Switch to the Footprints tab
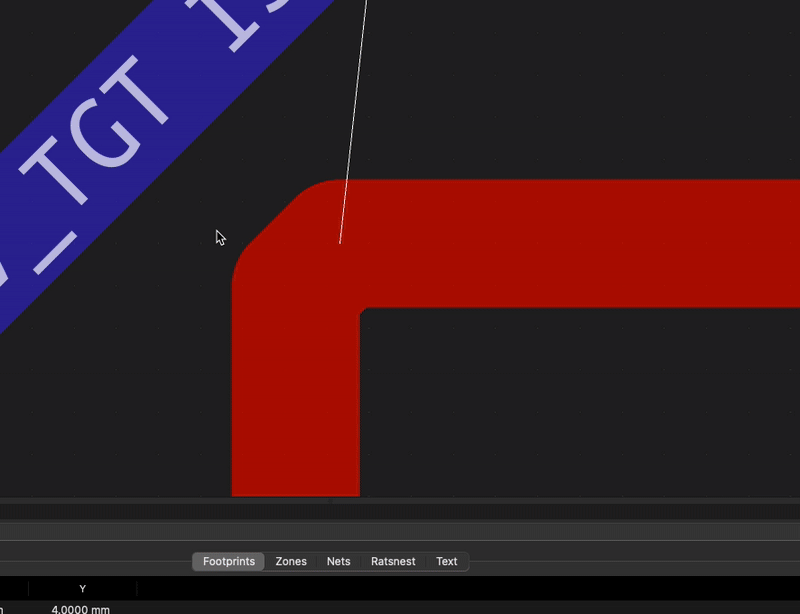800x614 pixels. point(229,561)
